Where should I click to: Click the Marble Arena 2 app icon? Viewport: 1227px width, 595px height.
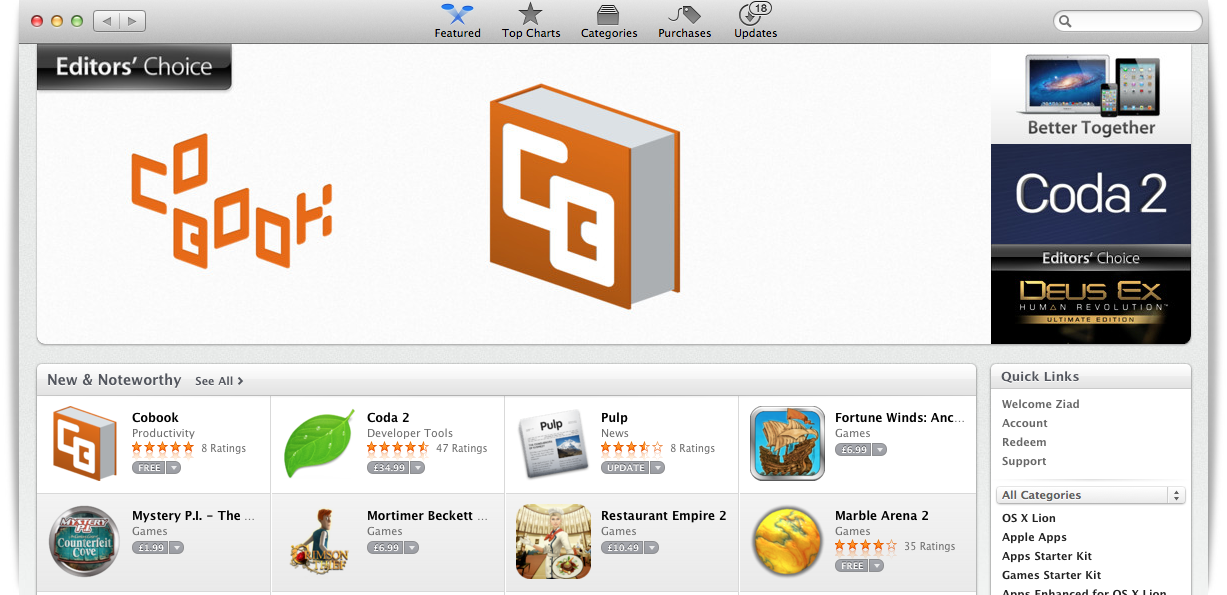point(788,541)
